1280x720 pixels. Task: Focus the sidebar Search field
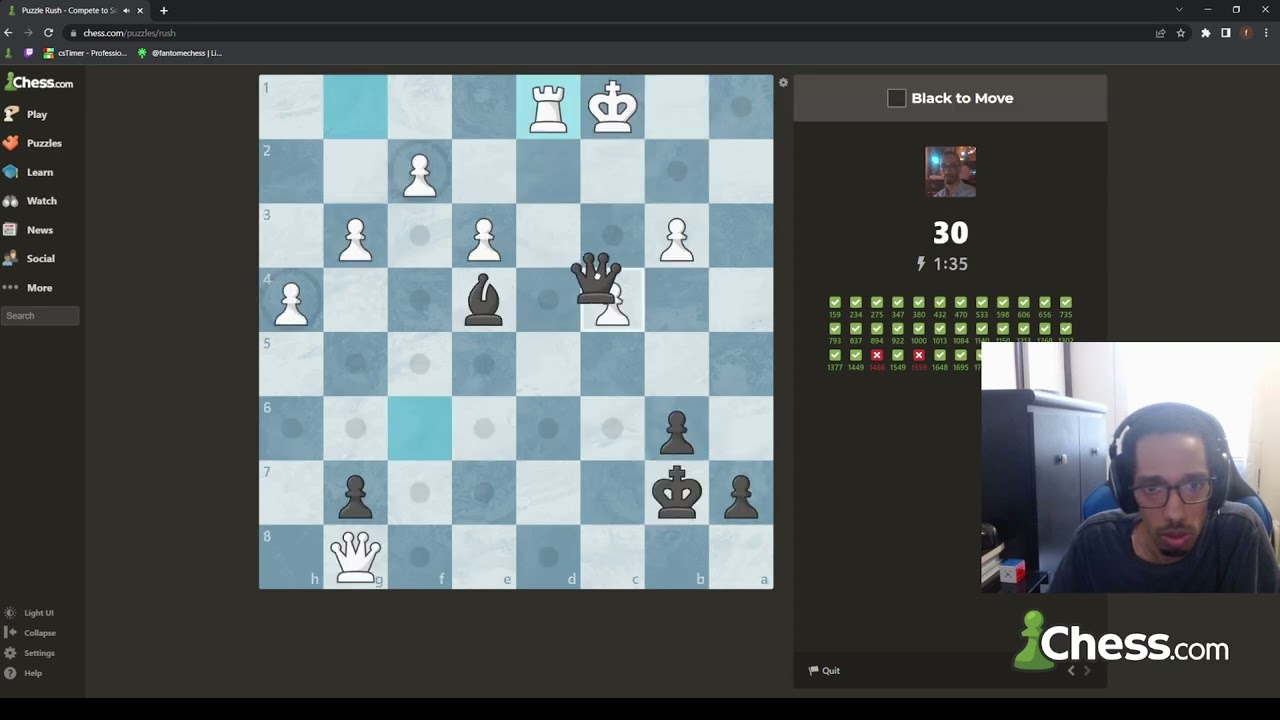[x=41, y=316]
